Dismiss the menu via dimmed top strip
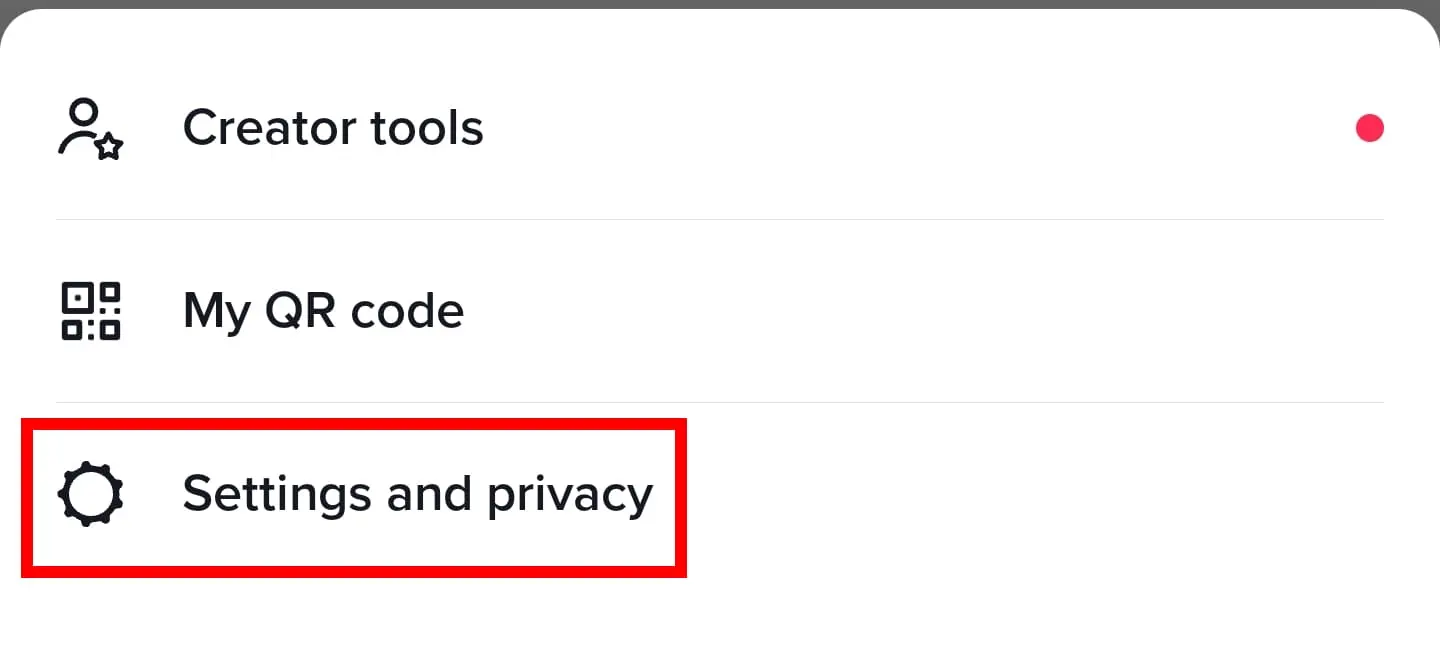Image resolution: width=1440 pixels, height=662 pixels. tap(720, 4)
